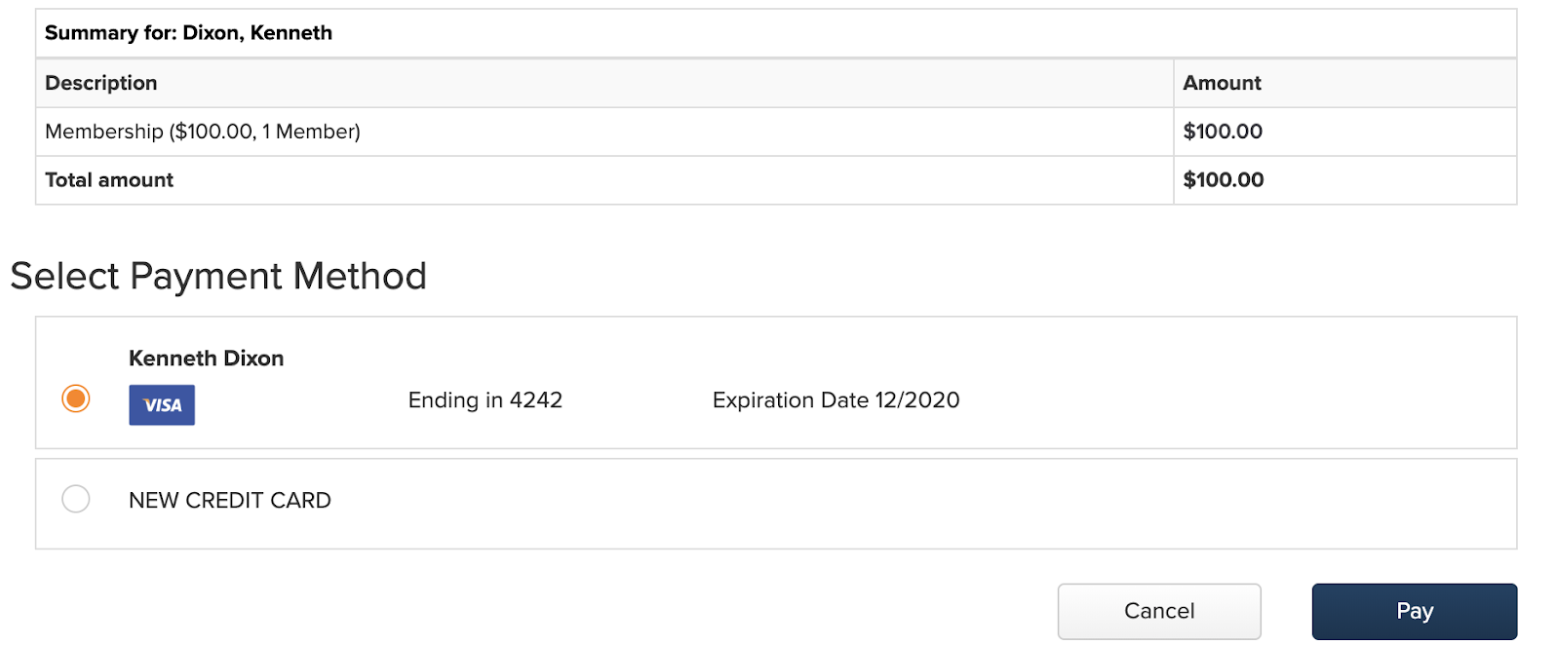1554x660 pixels.
Task: Click the Kenneth Dixon cardholder name
Action: tap(206, 358)
